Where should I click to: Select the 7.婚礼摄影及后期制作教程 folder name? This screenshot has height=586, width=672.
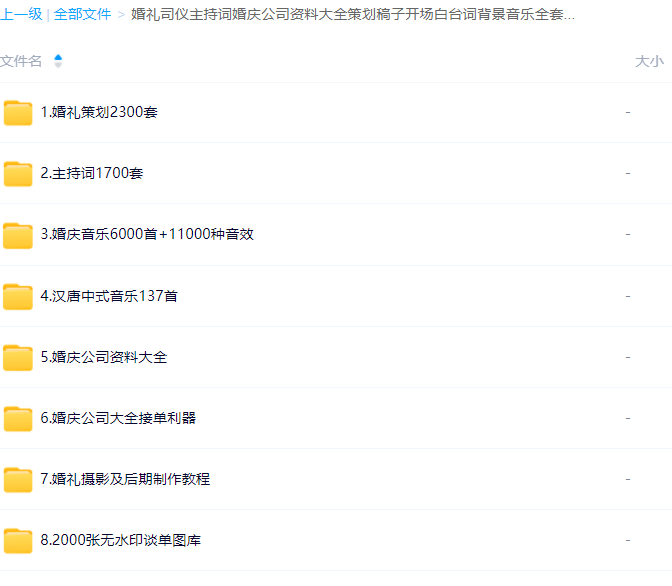(x=125, y=480)
